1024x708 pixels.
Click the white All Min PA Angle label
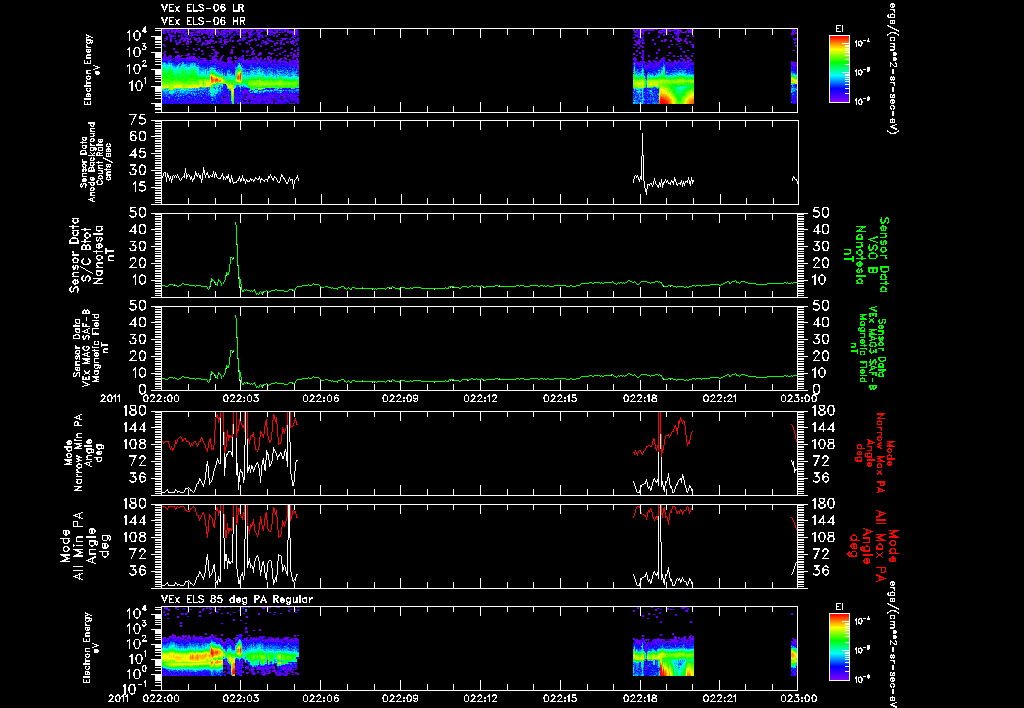pyautogui.click(x=86, y=545)
